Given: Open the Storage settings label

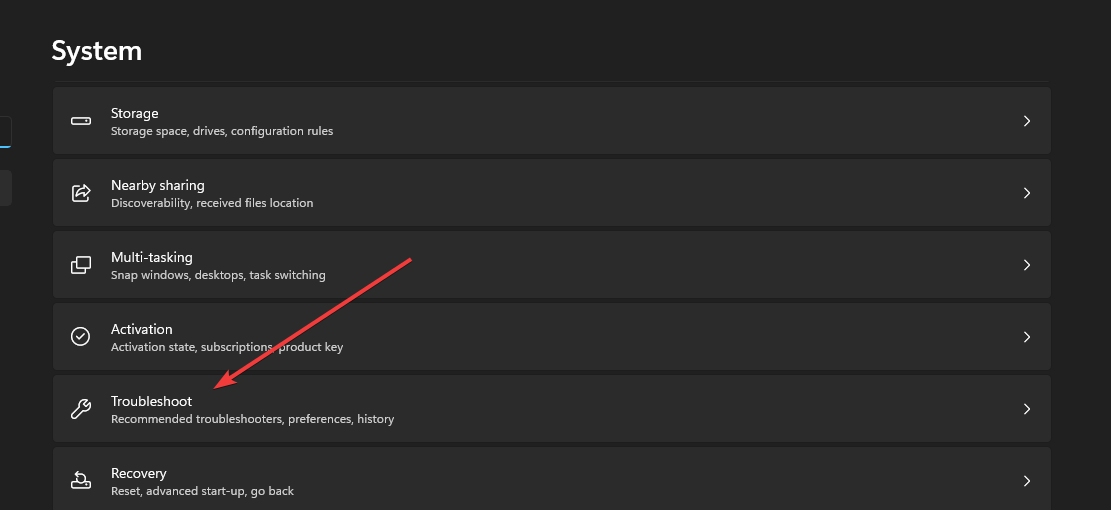Looking at the screenshot, I should [135, 113].
